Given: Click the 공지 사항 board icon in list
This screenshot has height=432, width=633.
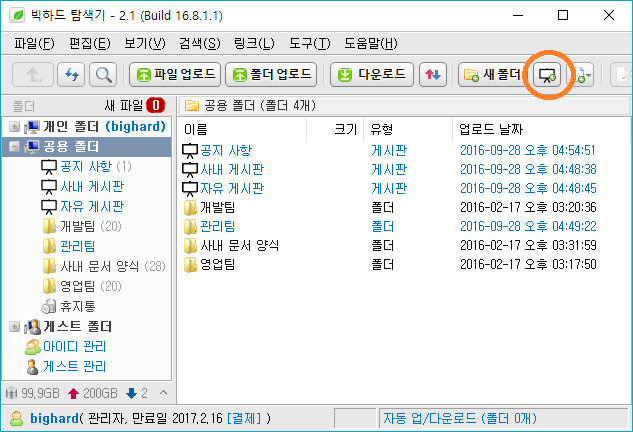Looking at the screenshot, I should tap(190, 151).
